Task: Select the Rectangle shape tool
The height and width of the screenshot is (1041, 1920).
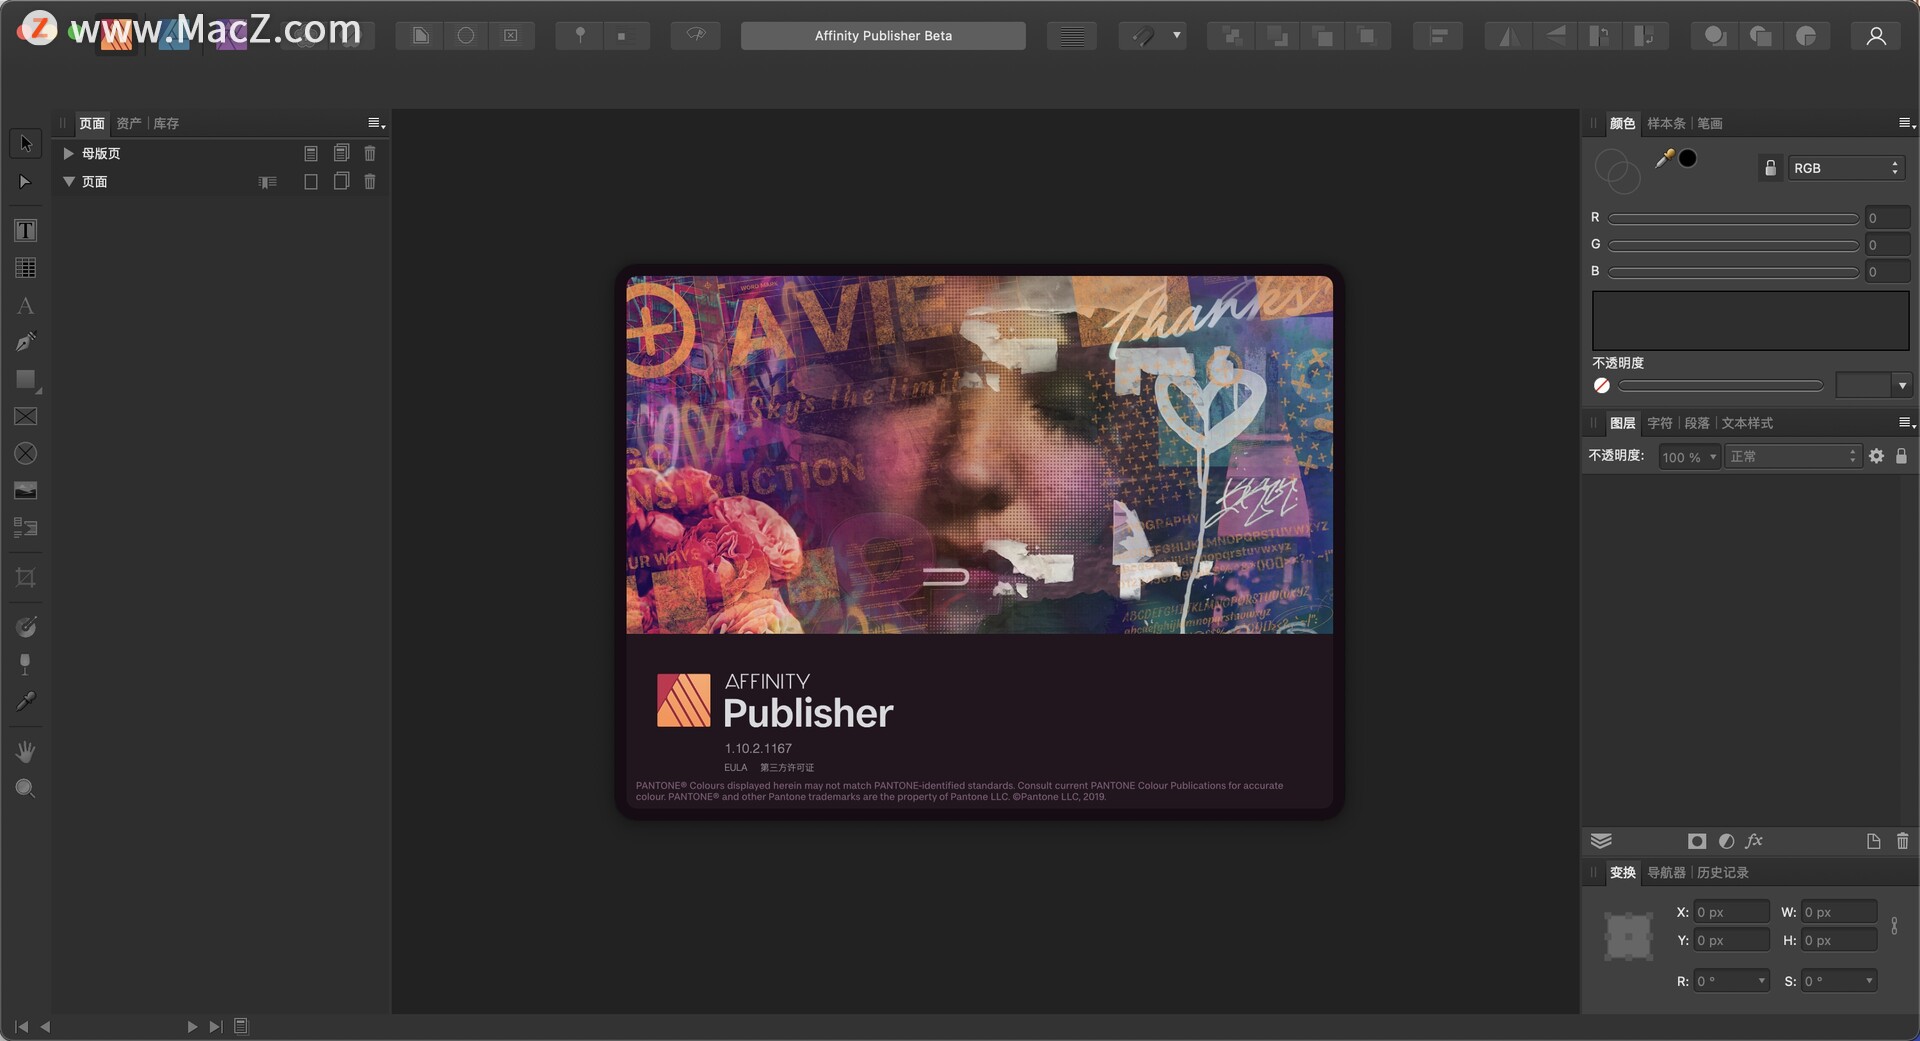Action: tap(26, 380)
